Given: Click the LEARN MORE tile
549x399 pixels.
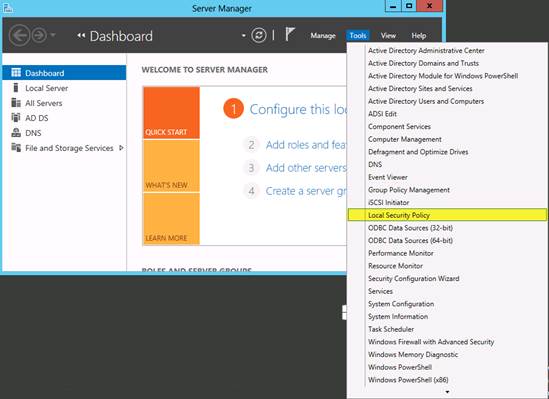Looking at the screenshot, I should (x=171, y=219).
